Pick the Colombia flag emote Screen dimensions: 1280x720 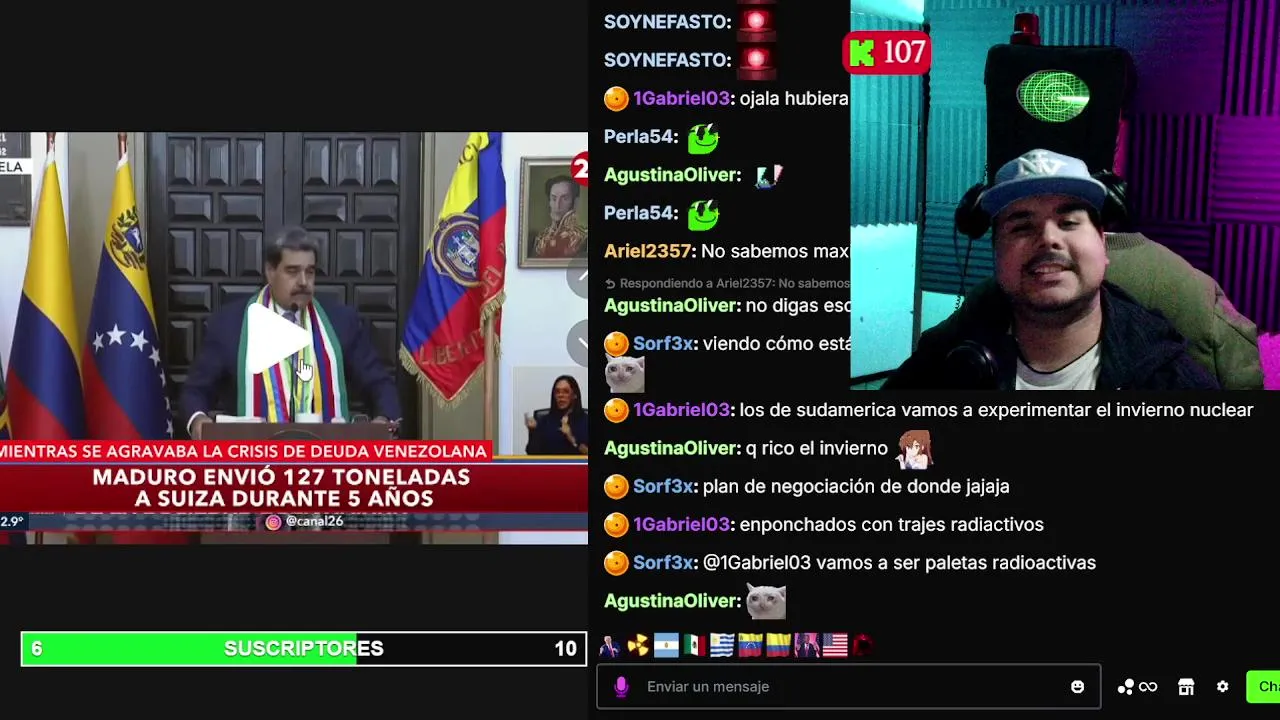(778, 646)
